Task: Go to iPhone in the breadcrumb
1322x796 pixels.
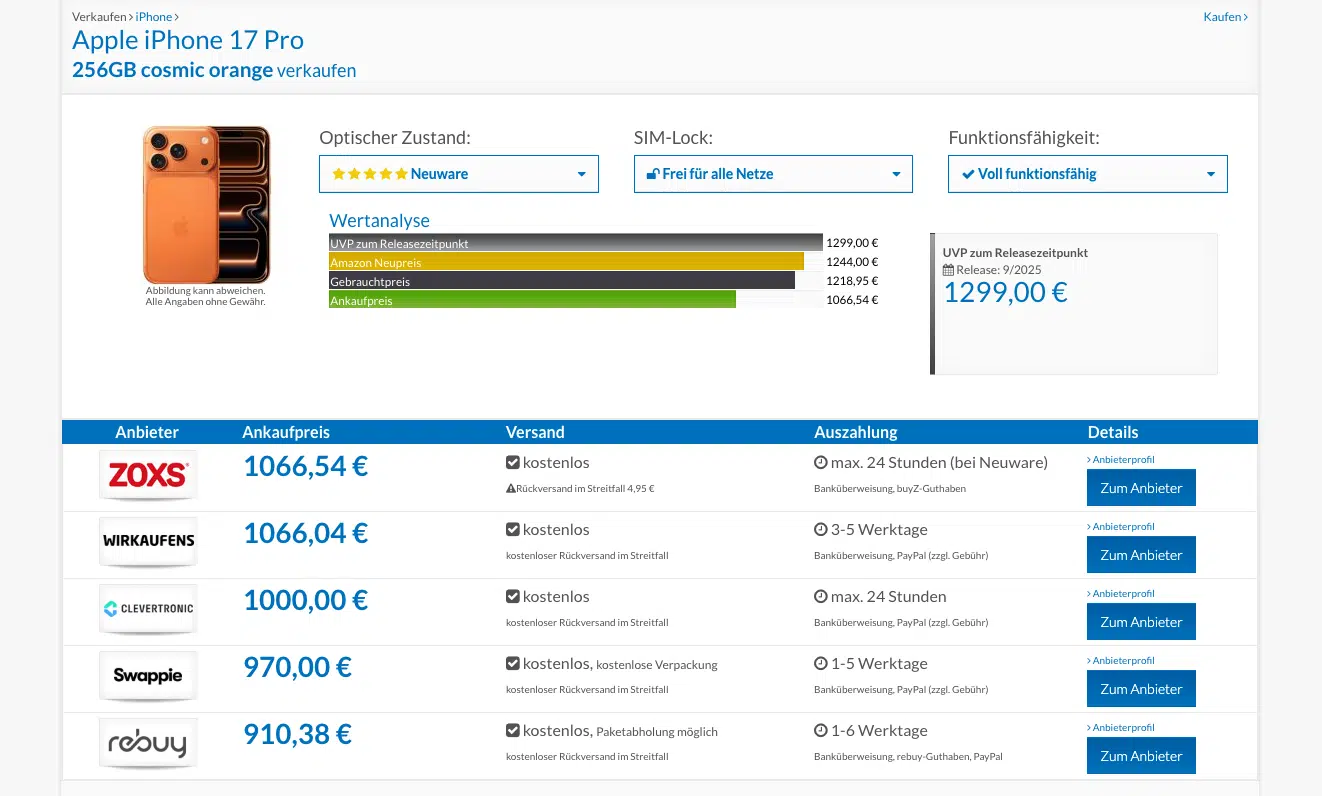Action: click(x=154, y=17)
